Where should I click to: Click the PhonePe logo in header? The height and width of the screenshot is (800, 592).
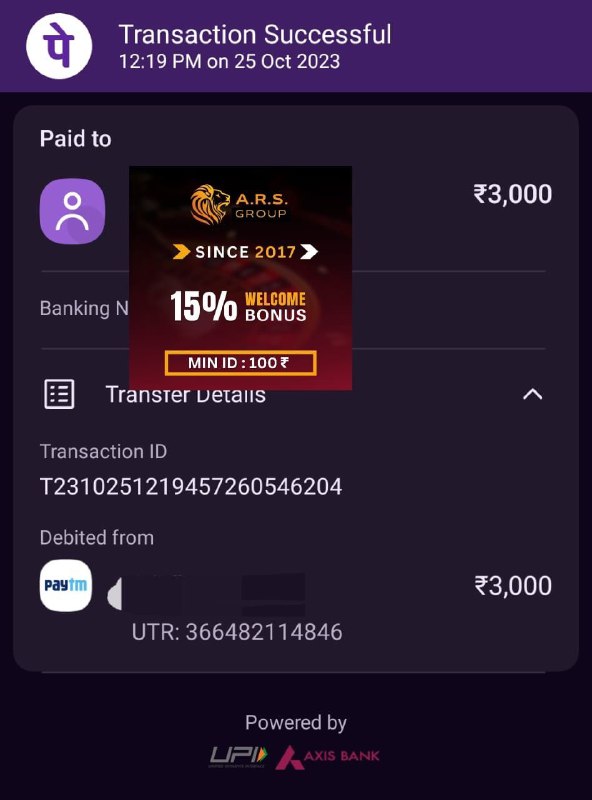59,46
